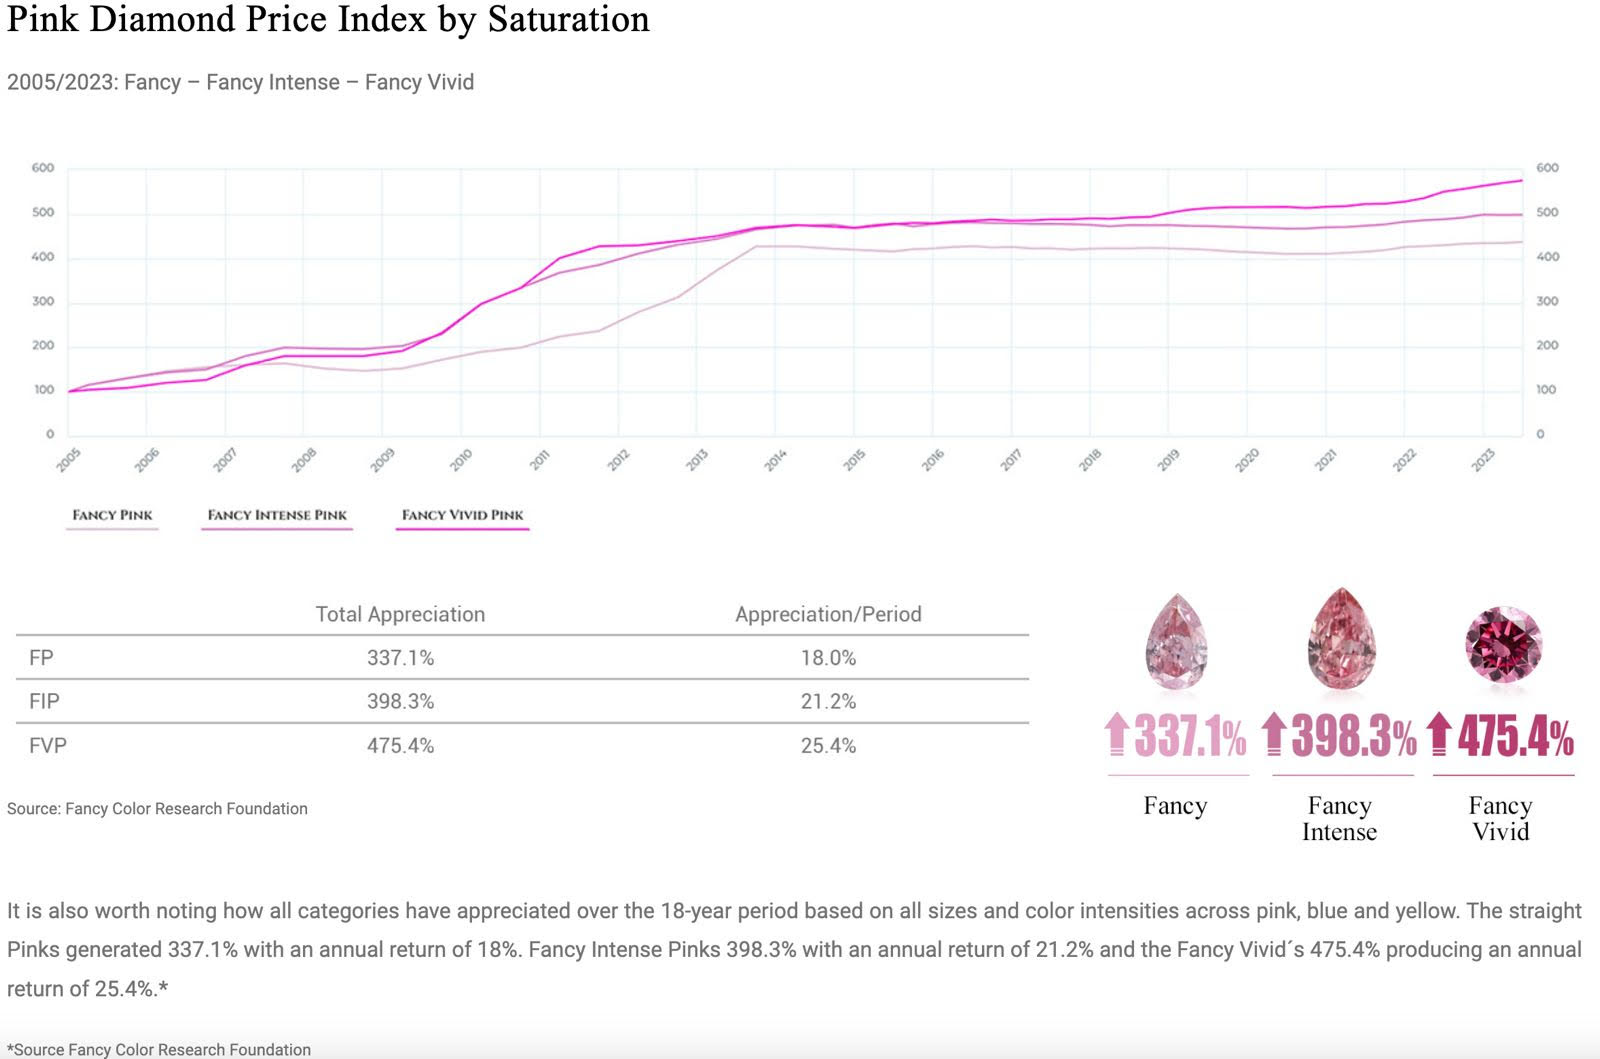Select the Fancy Intense pear diamond image
This screenshot has width=1600, height=1059.
[1341, 639]
